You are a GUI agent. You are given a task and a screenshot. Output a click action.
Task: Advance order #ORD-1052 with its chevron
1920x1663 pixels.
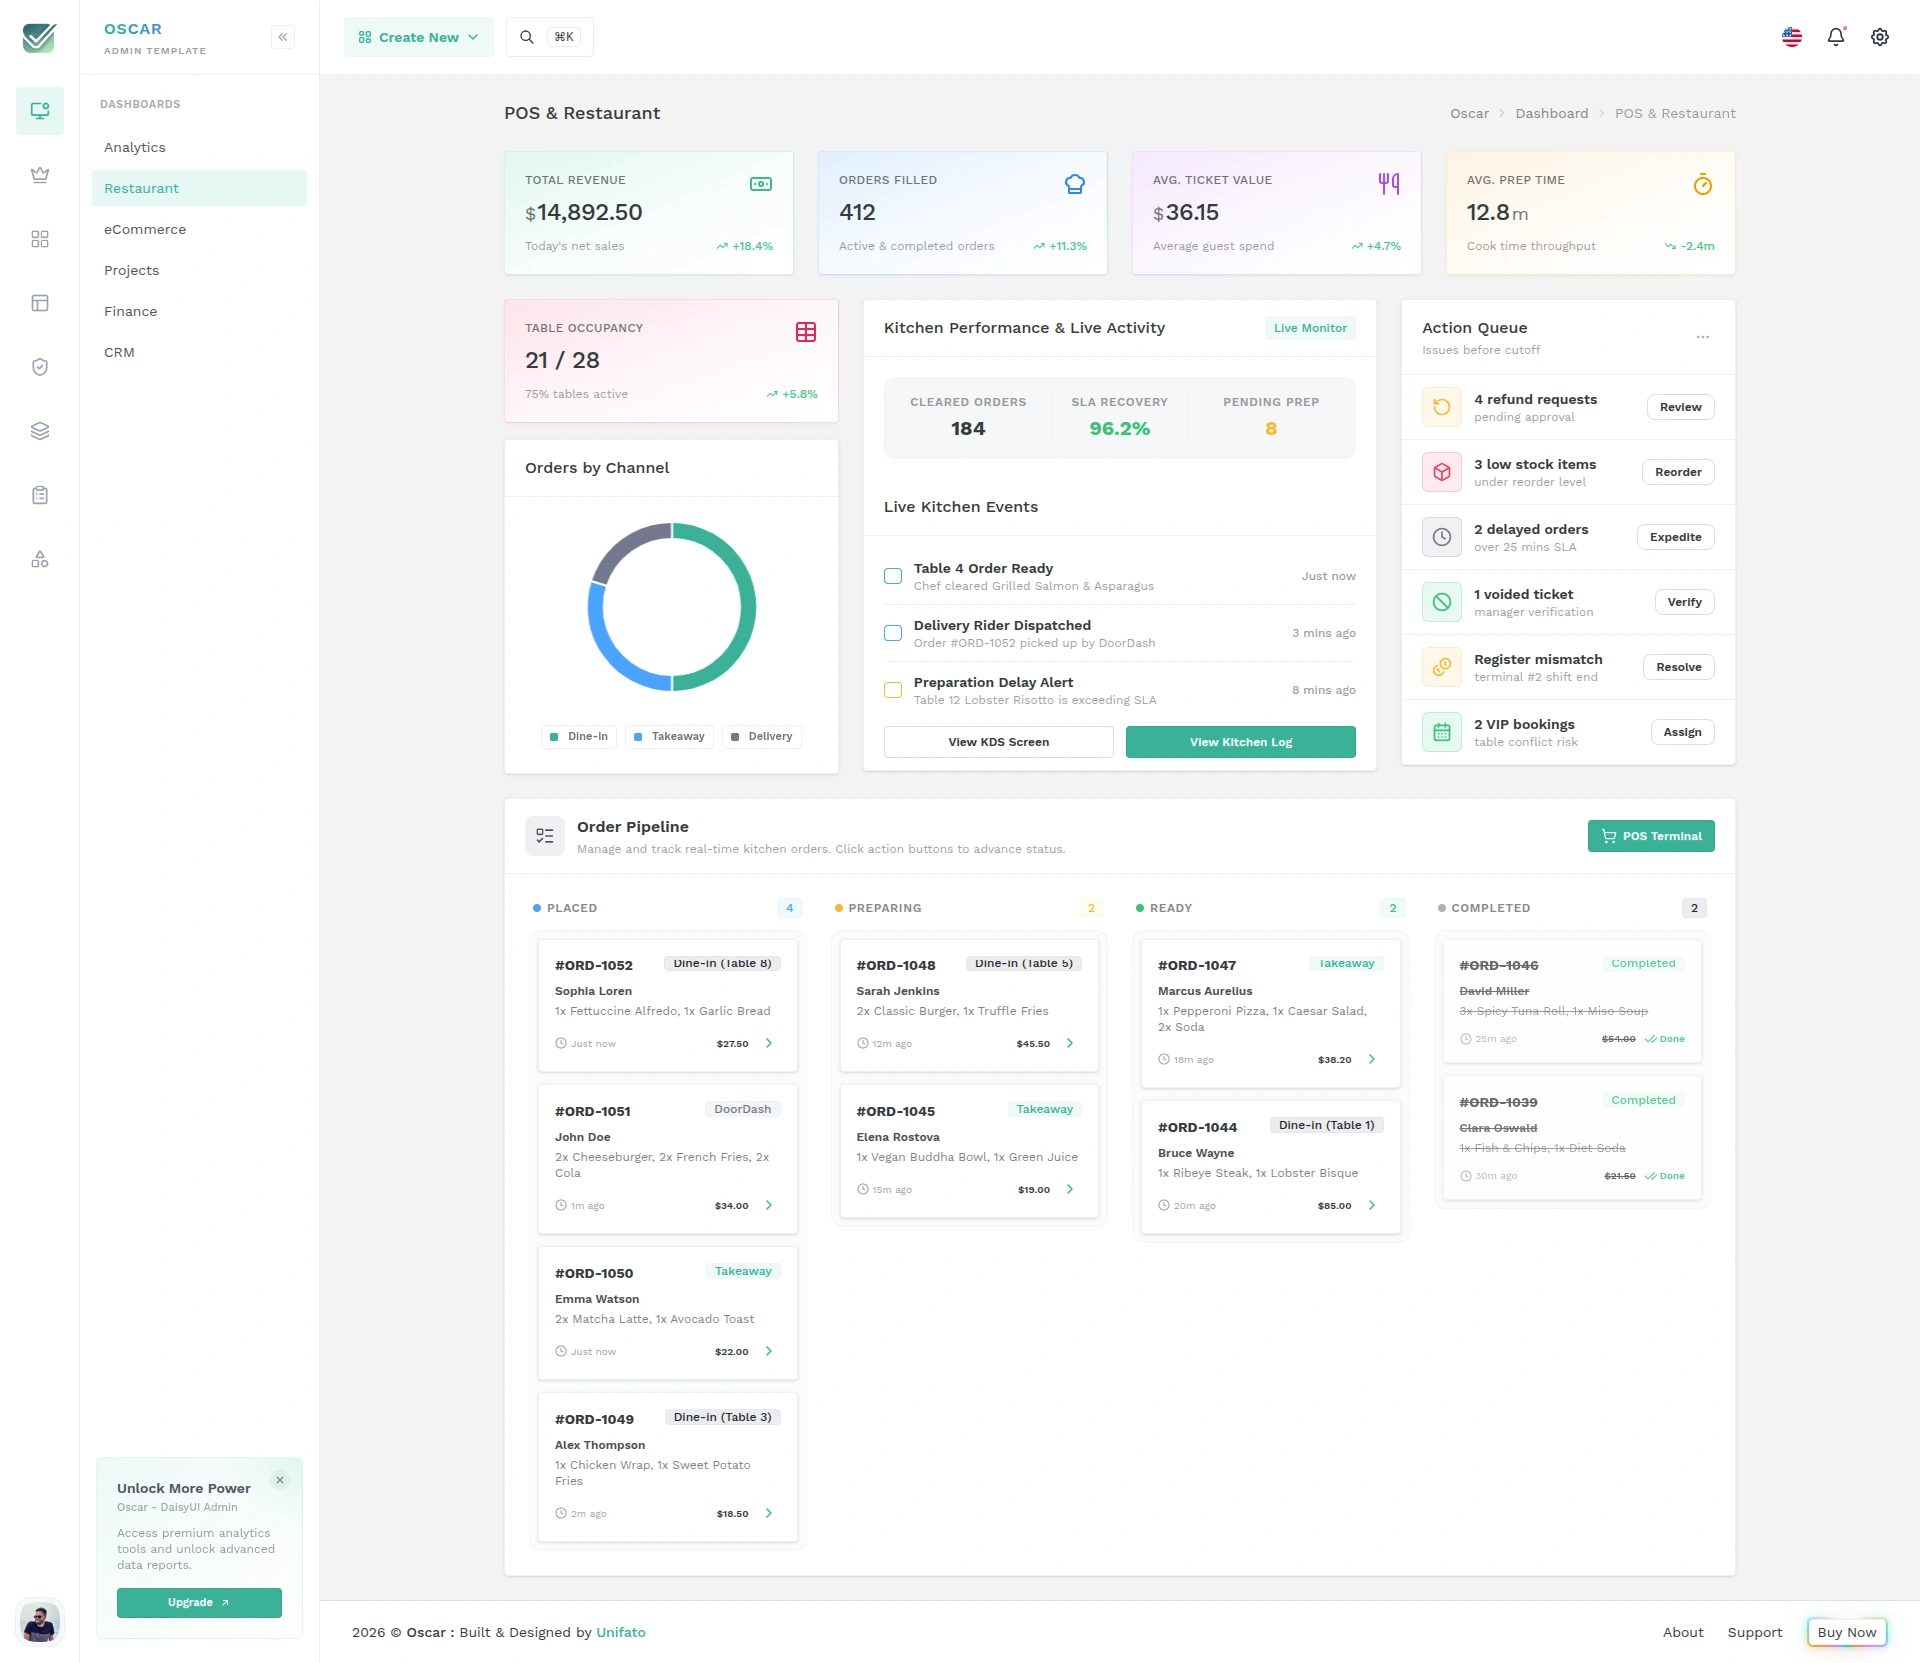[769, 1043]
